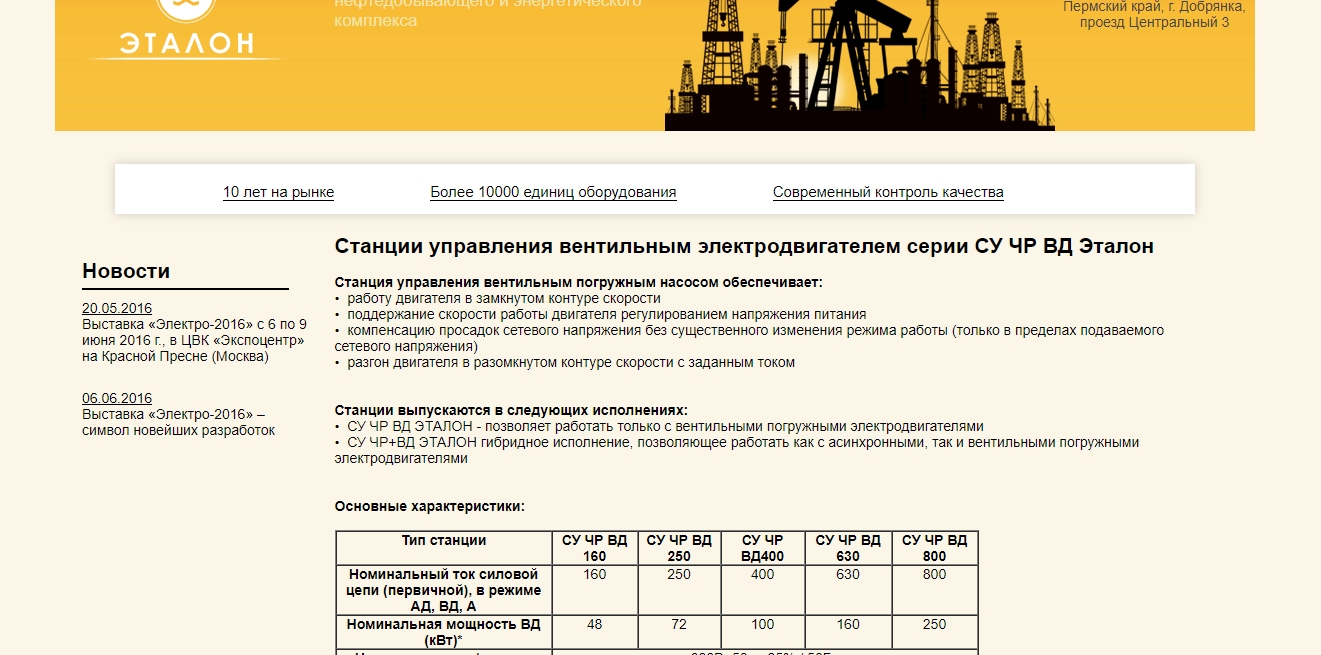This screenshot has width=1321, height=655.
Task: Click the "Основные характеристики:" heading
Action: click(x=429, y=507)
